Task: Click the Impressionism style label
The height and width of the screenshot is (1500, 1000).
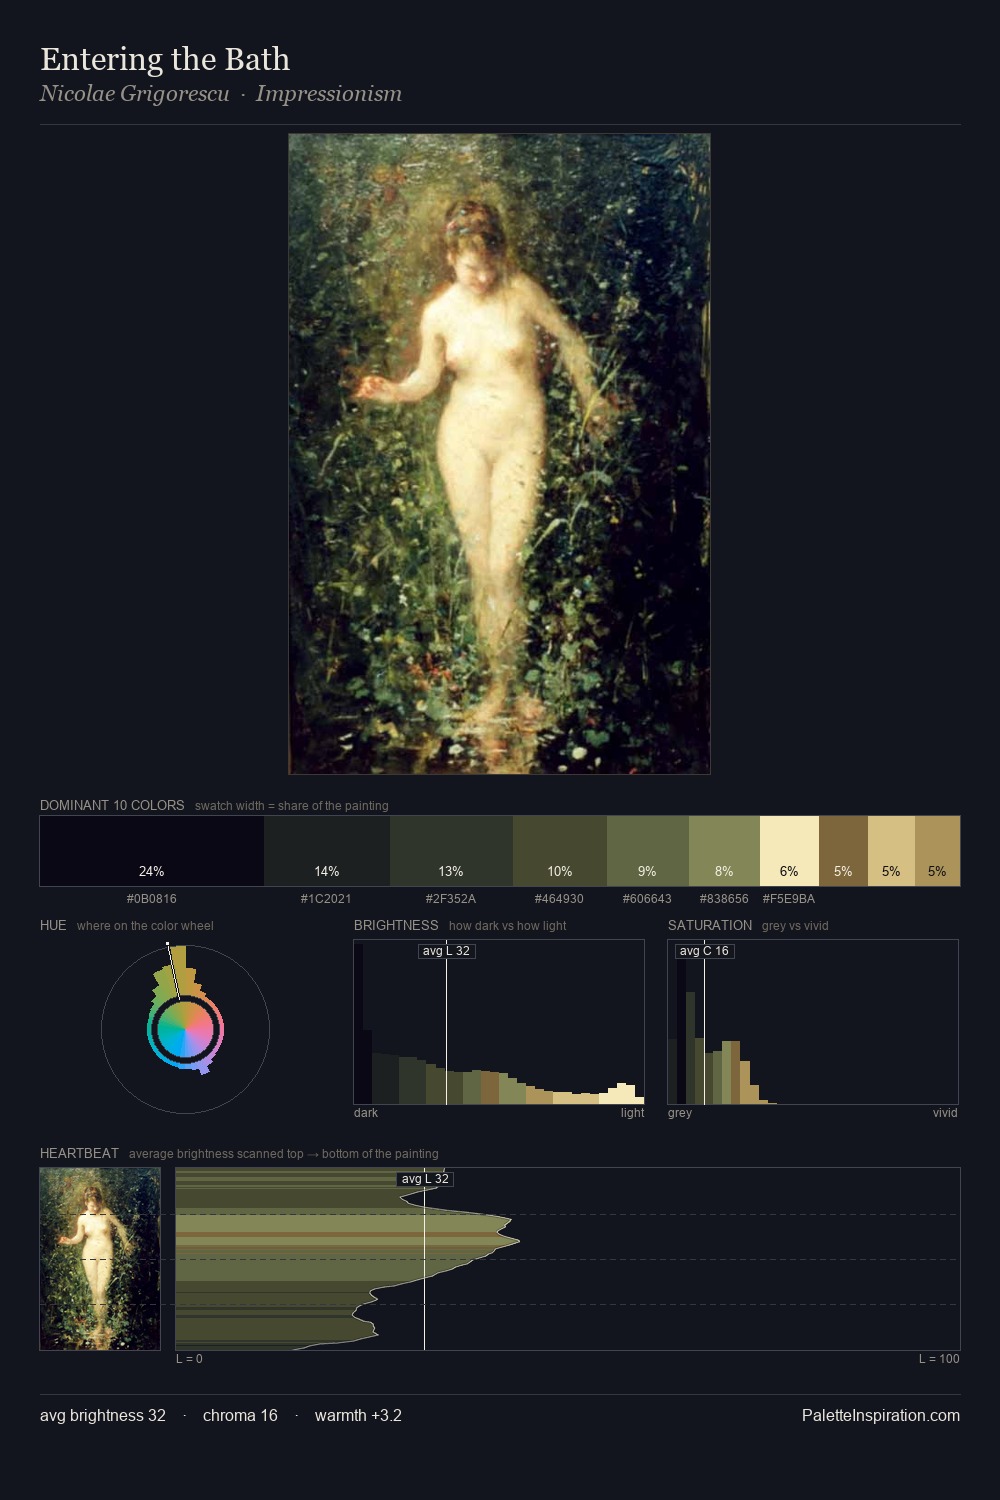Action: [x=329, y=94]
